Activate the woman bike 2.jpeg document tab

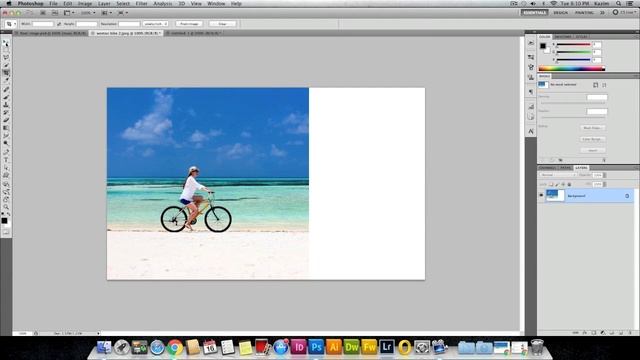coord(126,33)
